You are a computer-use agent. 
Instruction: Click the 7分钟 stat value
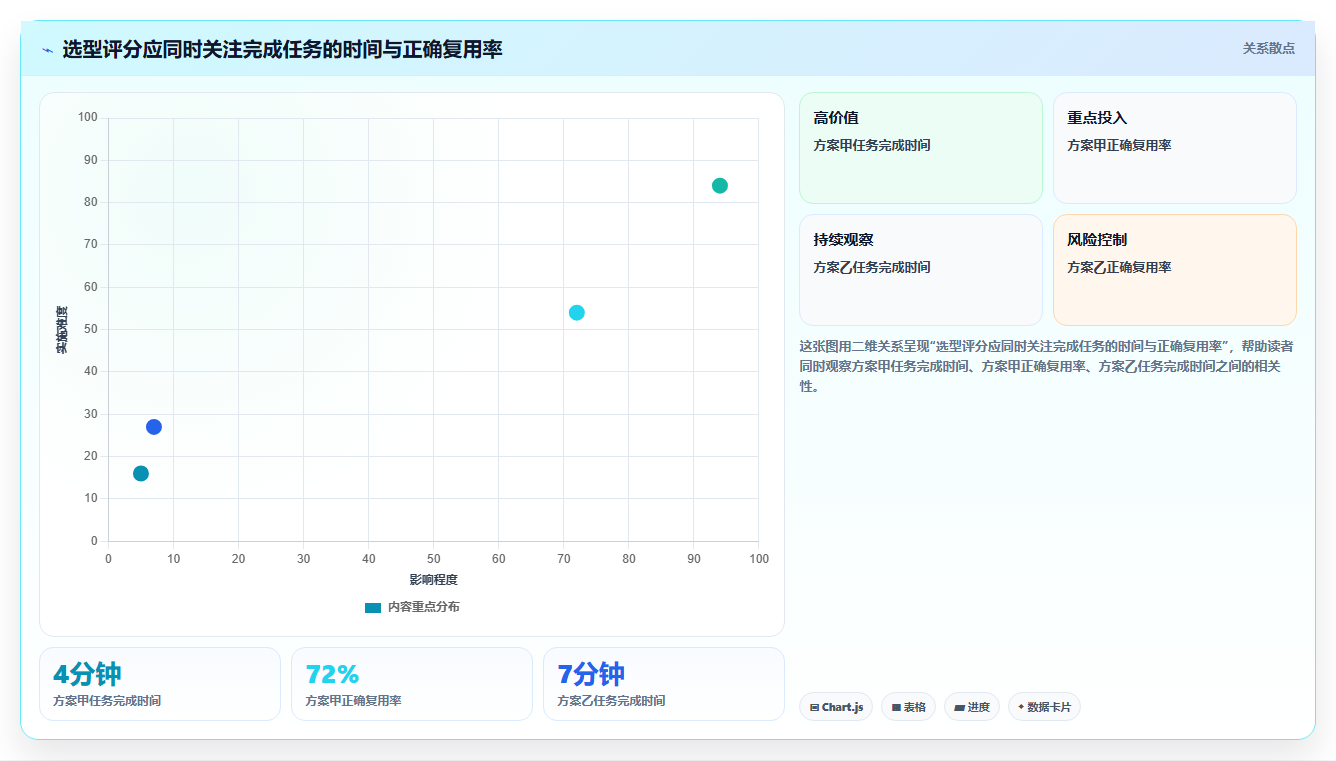[x=591, y=674]
